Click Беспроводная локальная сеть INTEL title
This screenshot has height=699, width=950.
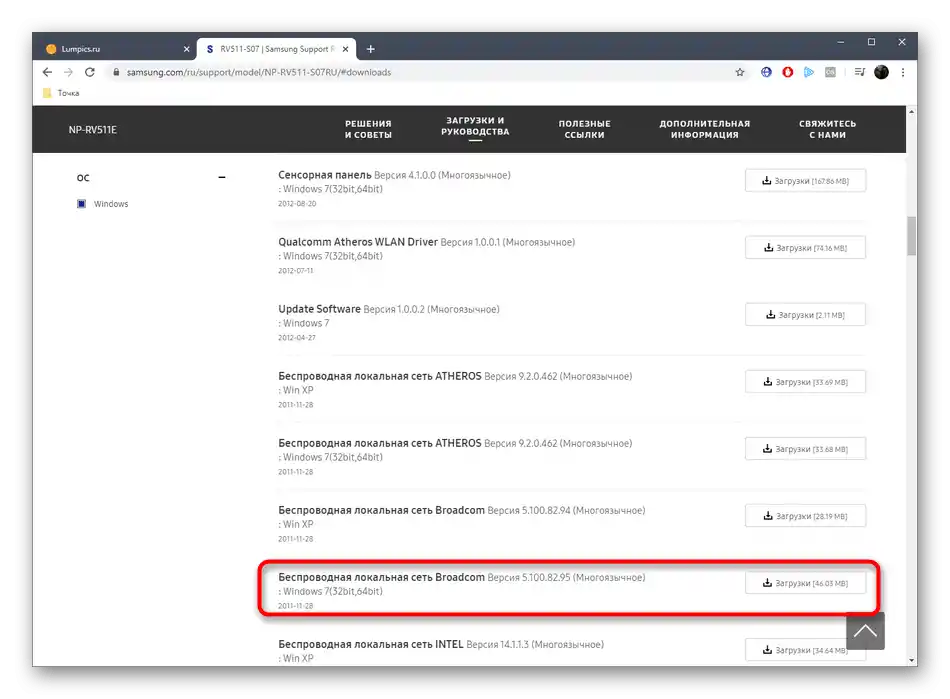(x=371, y=644)
